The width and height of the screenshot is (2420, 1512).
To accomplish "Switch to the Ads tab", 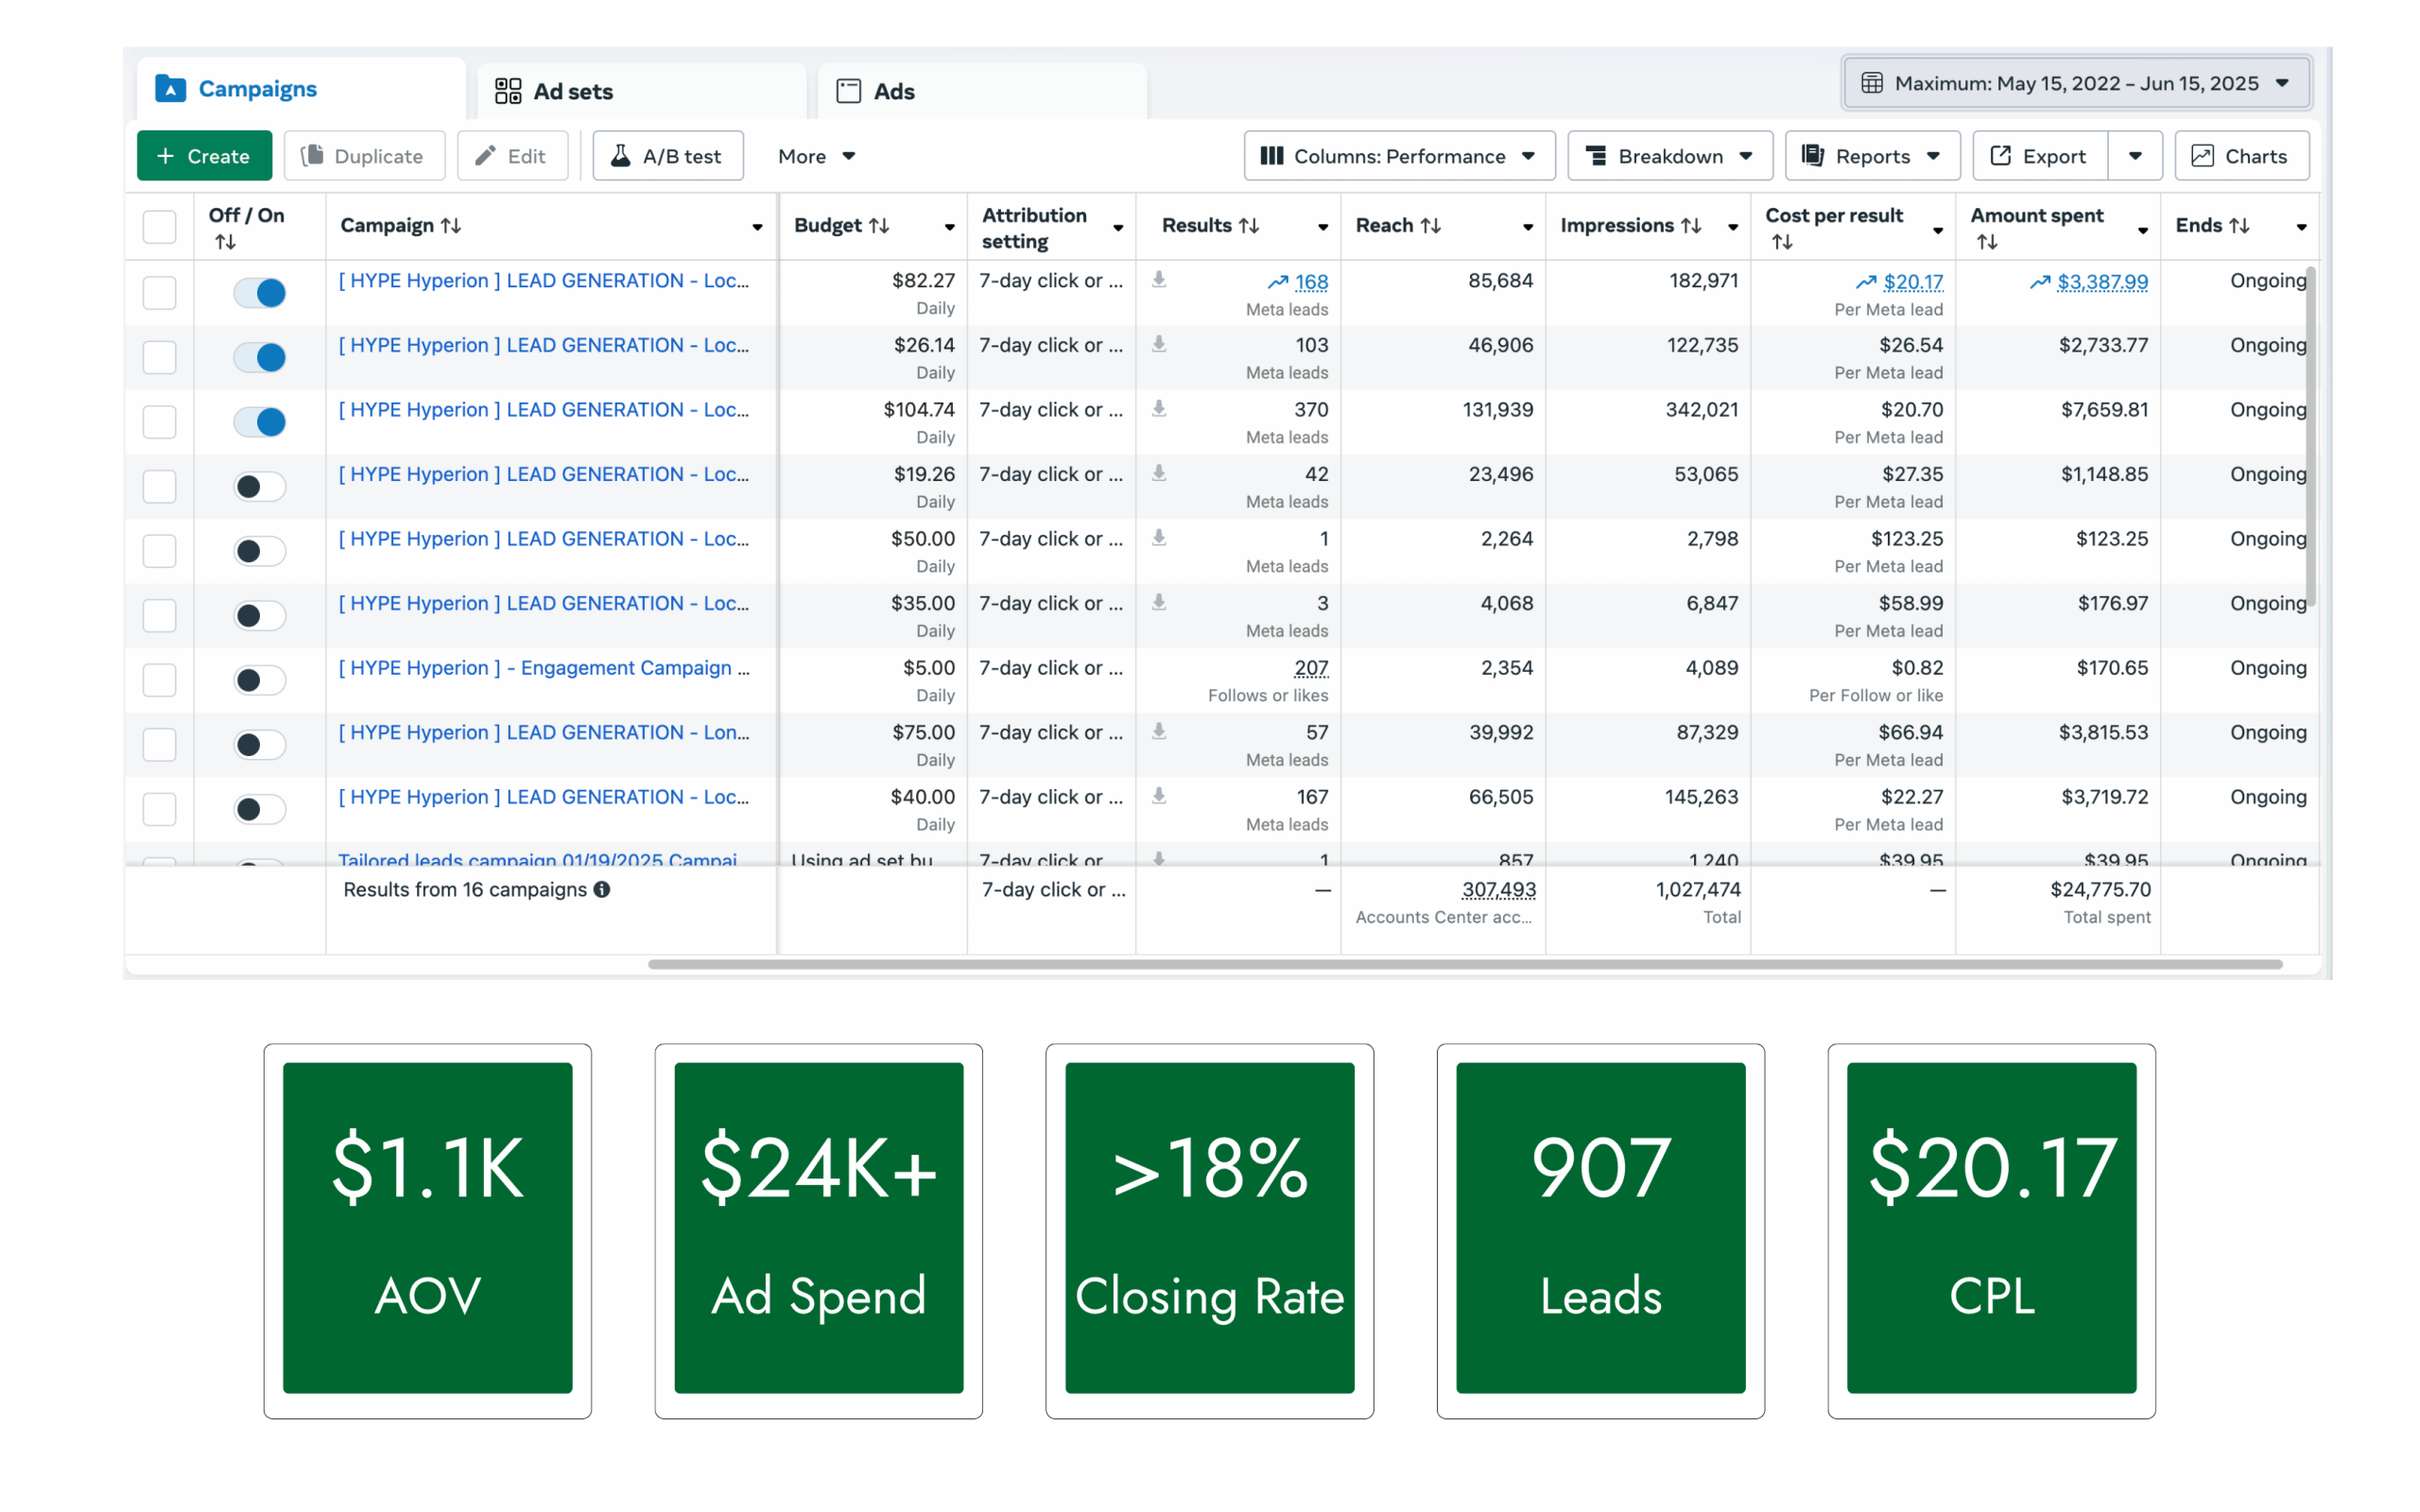I will tap(982, 91).
